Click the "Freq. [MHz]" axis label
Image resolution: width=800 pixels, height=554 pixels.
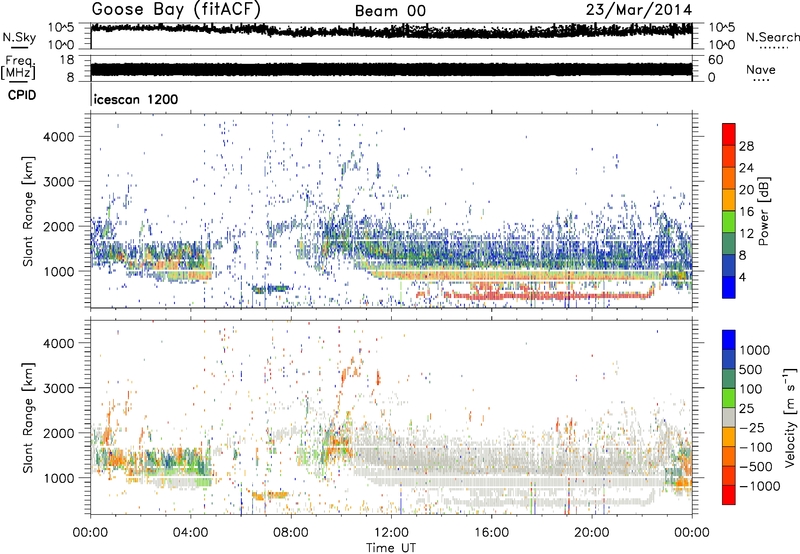click(18, 68)
